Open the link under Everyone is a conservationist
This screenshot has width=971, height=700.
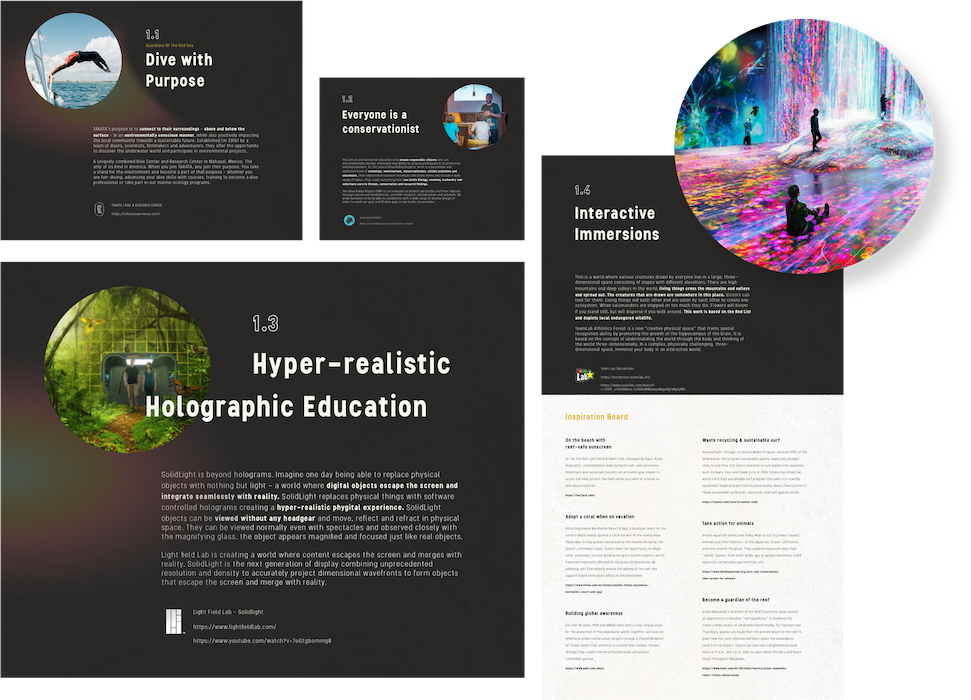point(386,224)
